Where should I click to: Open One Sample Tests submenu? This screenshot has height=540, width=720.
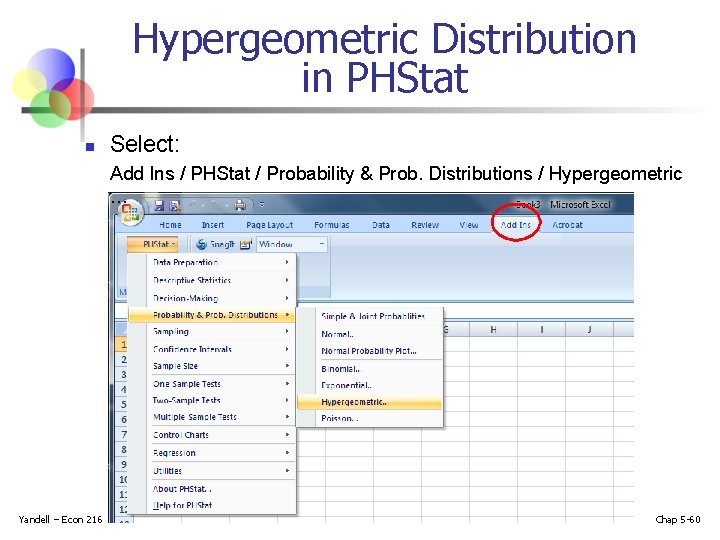click(x=212, y=384)
